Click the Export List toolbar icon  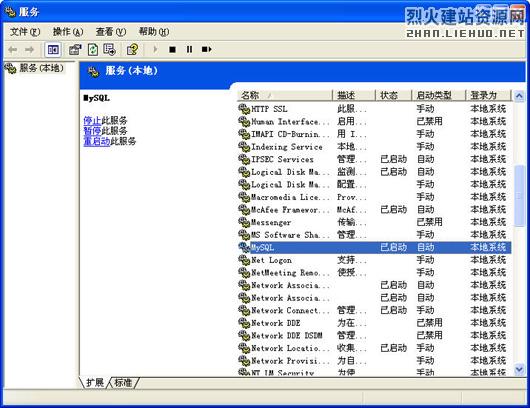[110, 50]
